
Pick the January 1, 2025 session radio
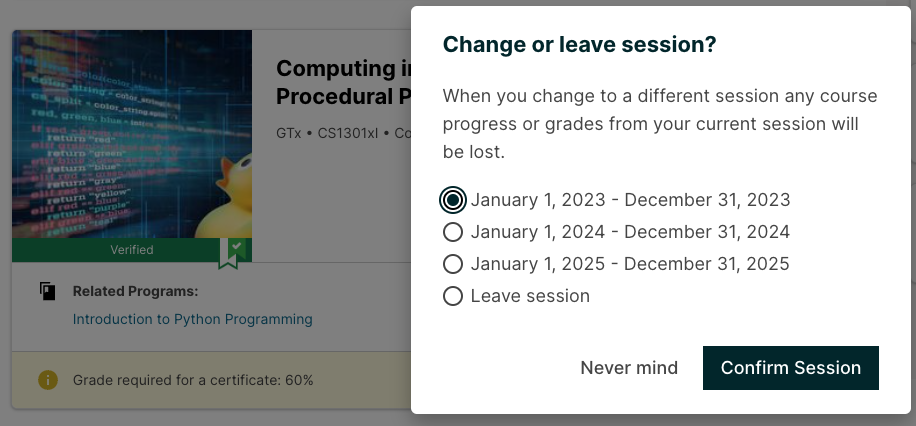[453, 264]
